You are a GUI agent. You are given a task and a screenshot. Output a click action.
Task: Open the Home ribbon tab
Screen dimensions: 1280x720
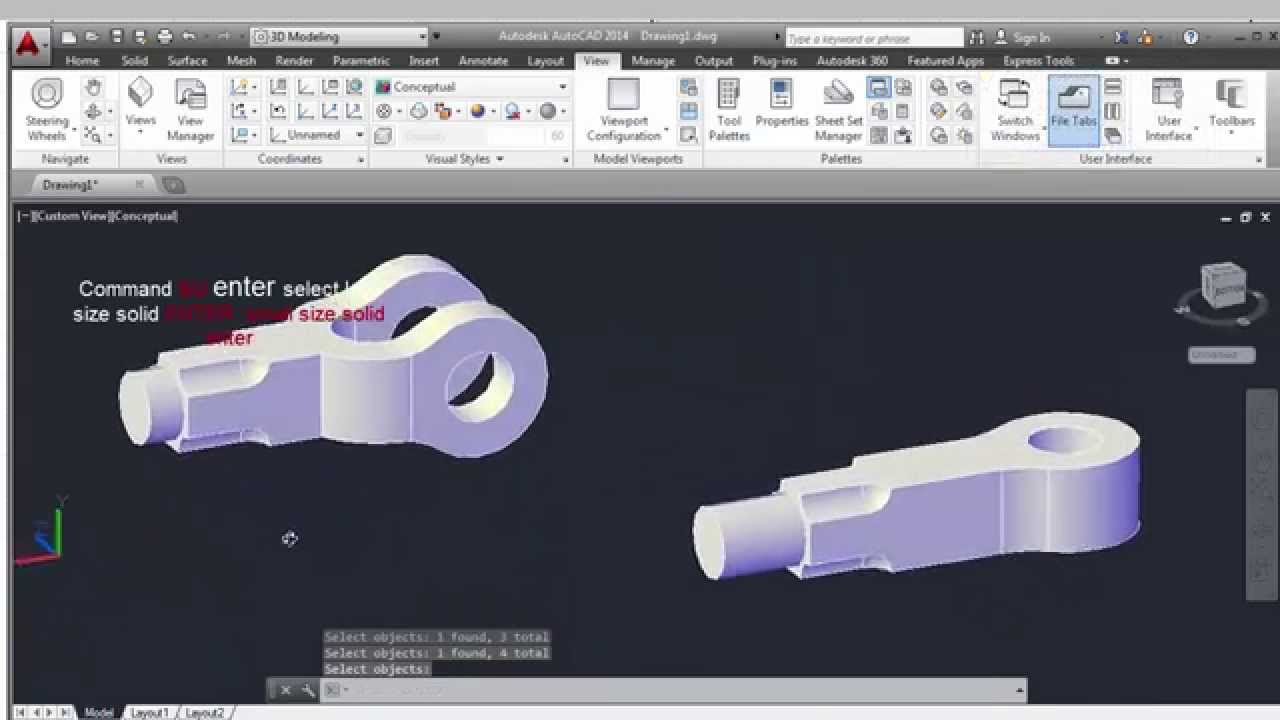tap(82, 61)
